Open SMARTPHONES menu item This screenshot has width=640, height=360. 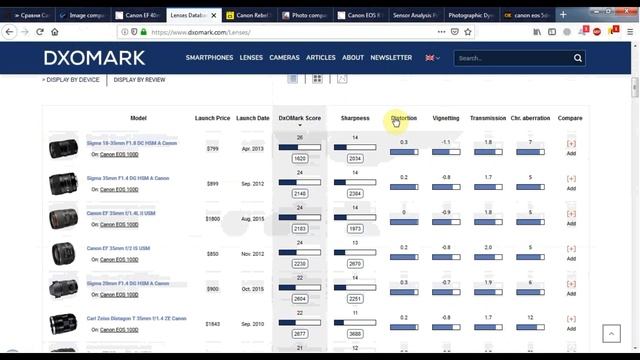coord(209,58)
